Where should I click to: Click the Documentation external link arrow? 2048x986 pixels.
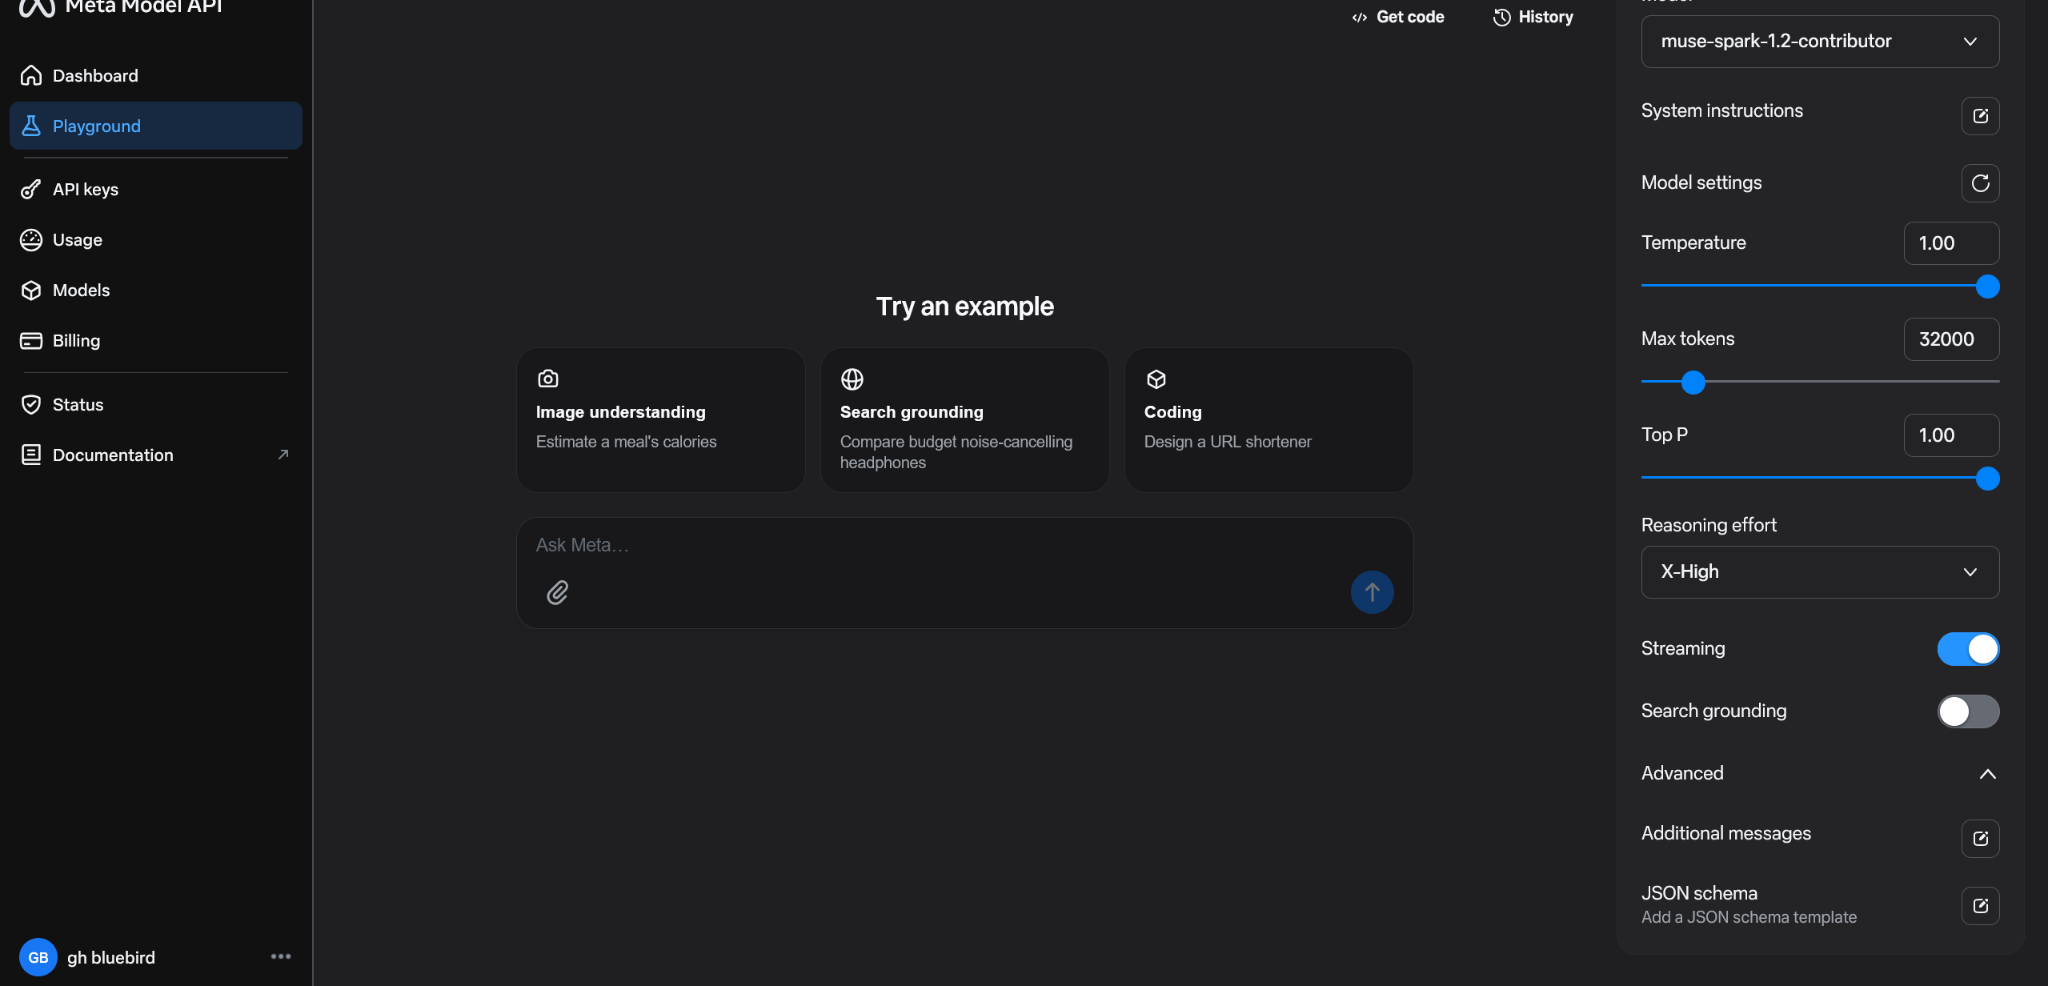[x=283, y=455]
